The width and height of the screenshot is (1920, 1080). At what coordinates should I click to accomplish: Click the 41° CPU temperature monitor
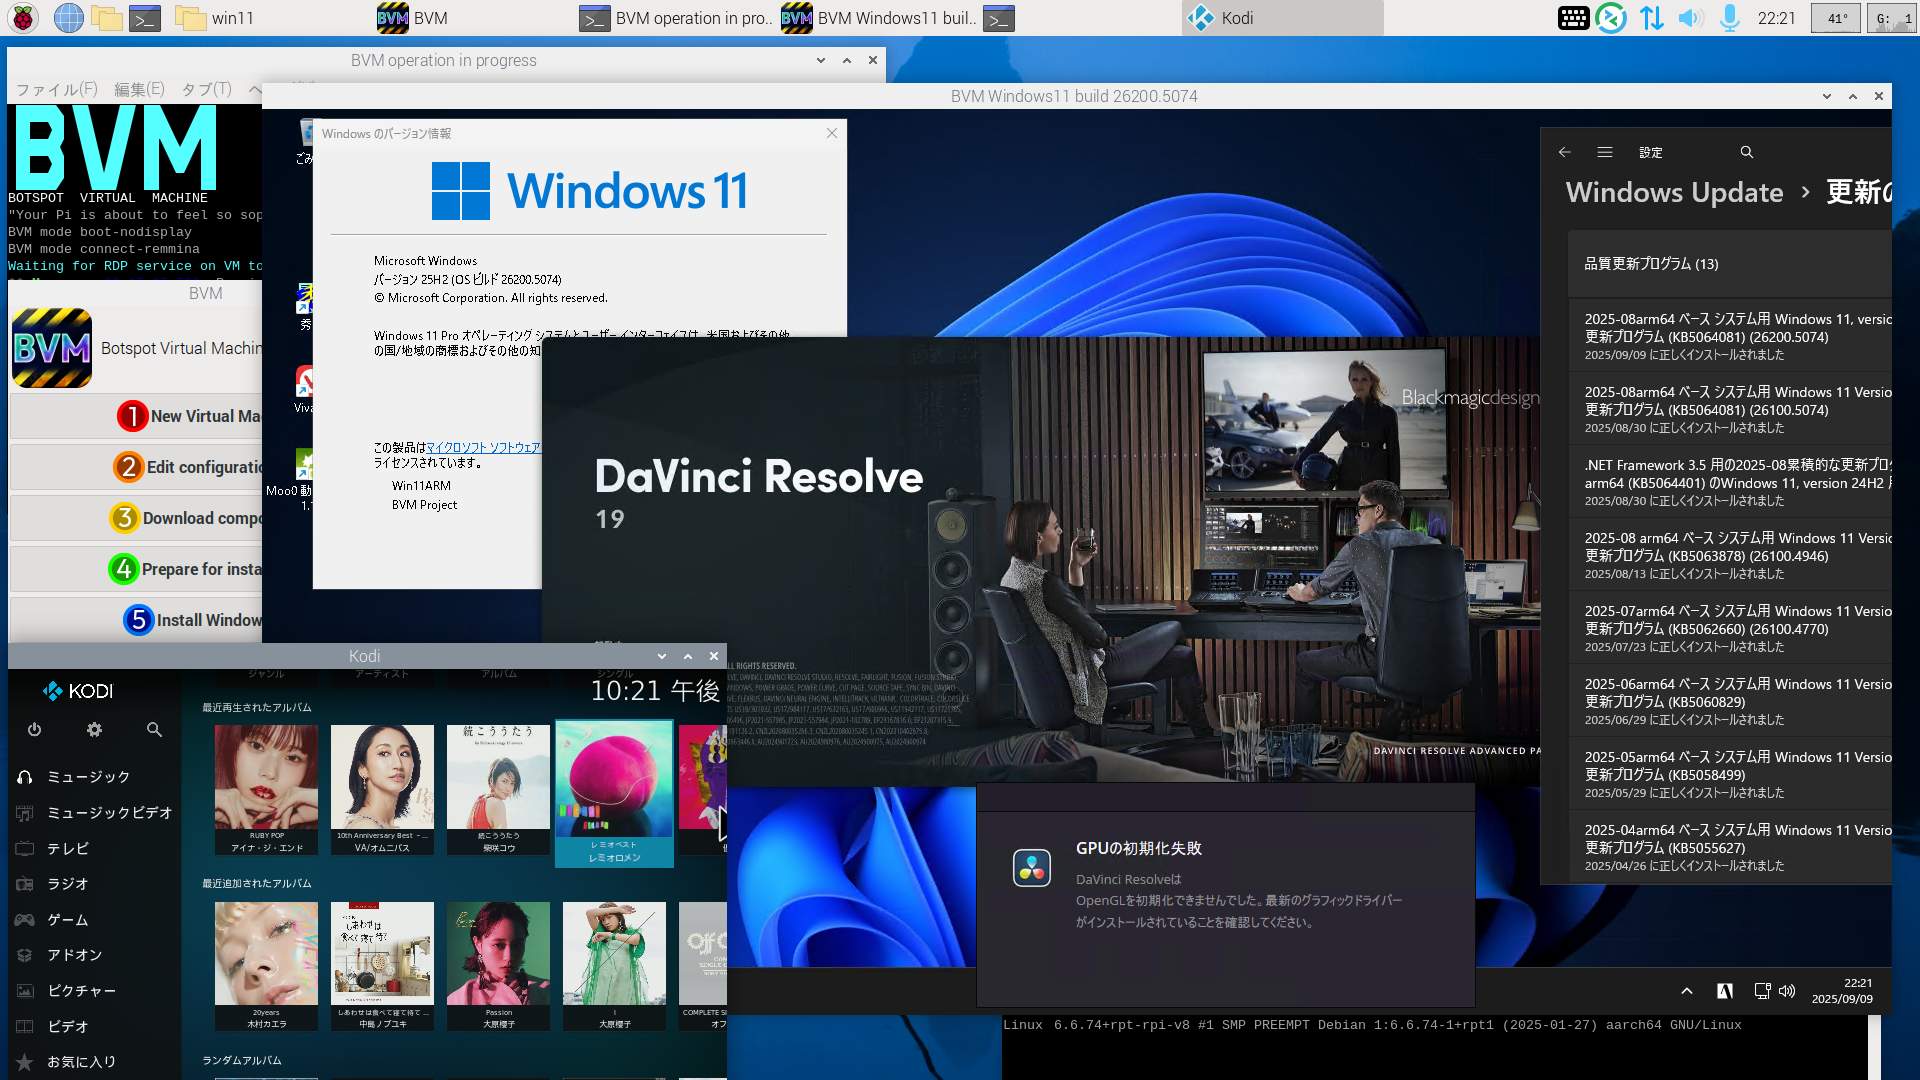tap(1837, 18)
